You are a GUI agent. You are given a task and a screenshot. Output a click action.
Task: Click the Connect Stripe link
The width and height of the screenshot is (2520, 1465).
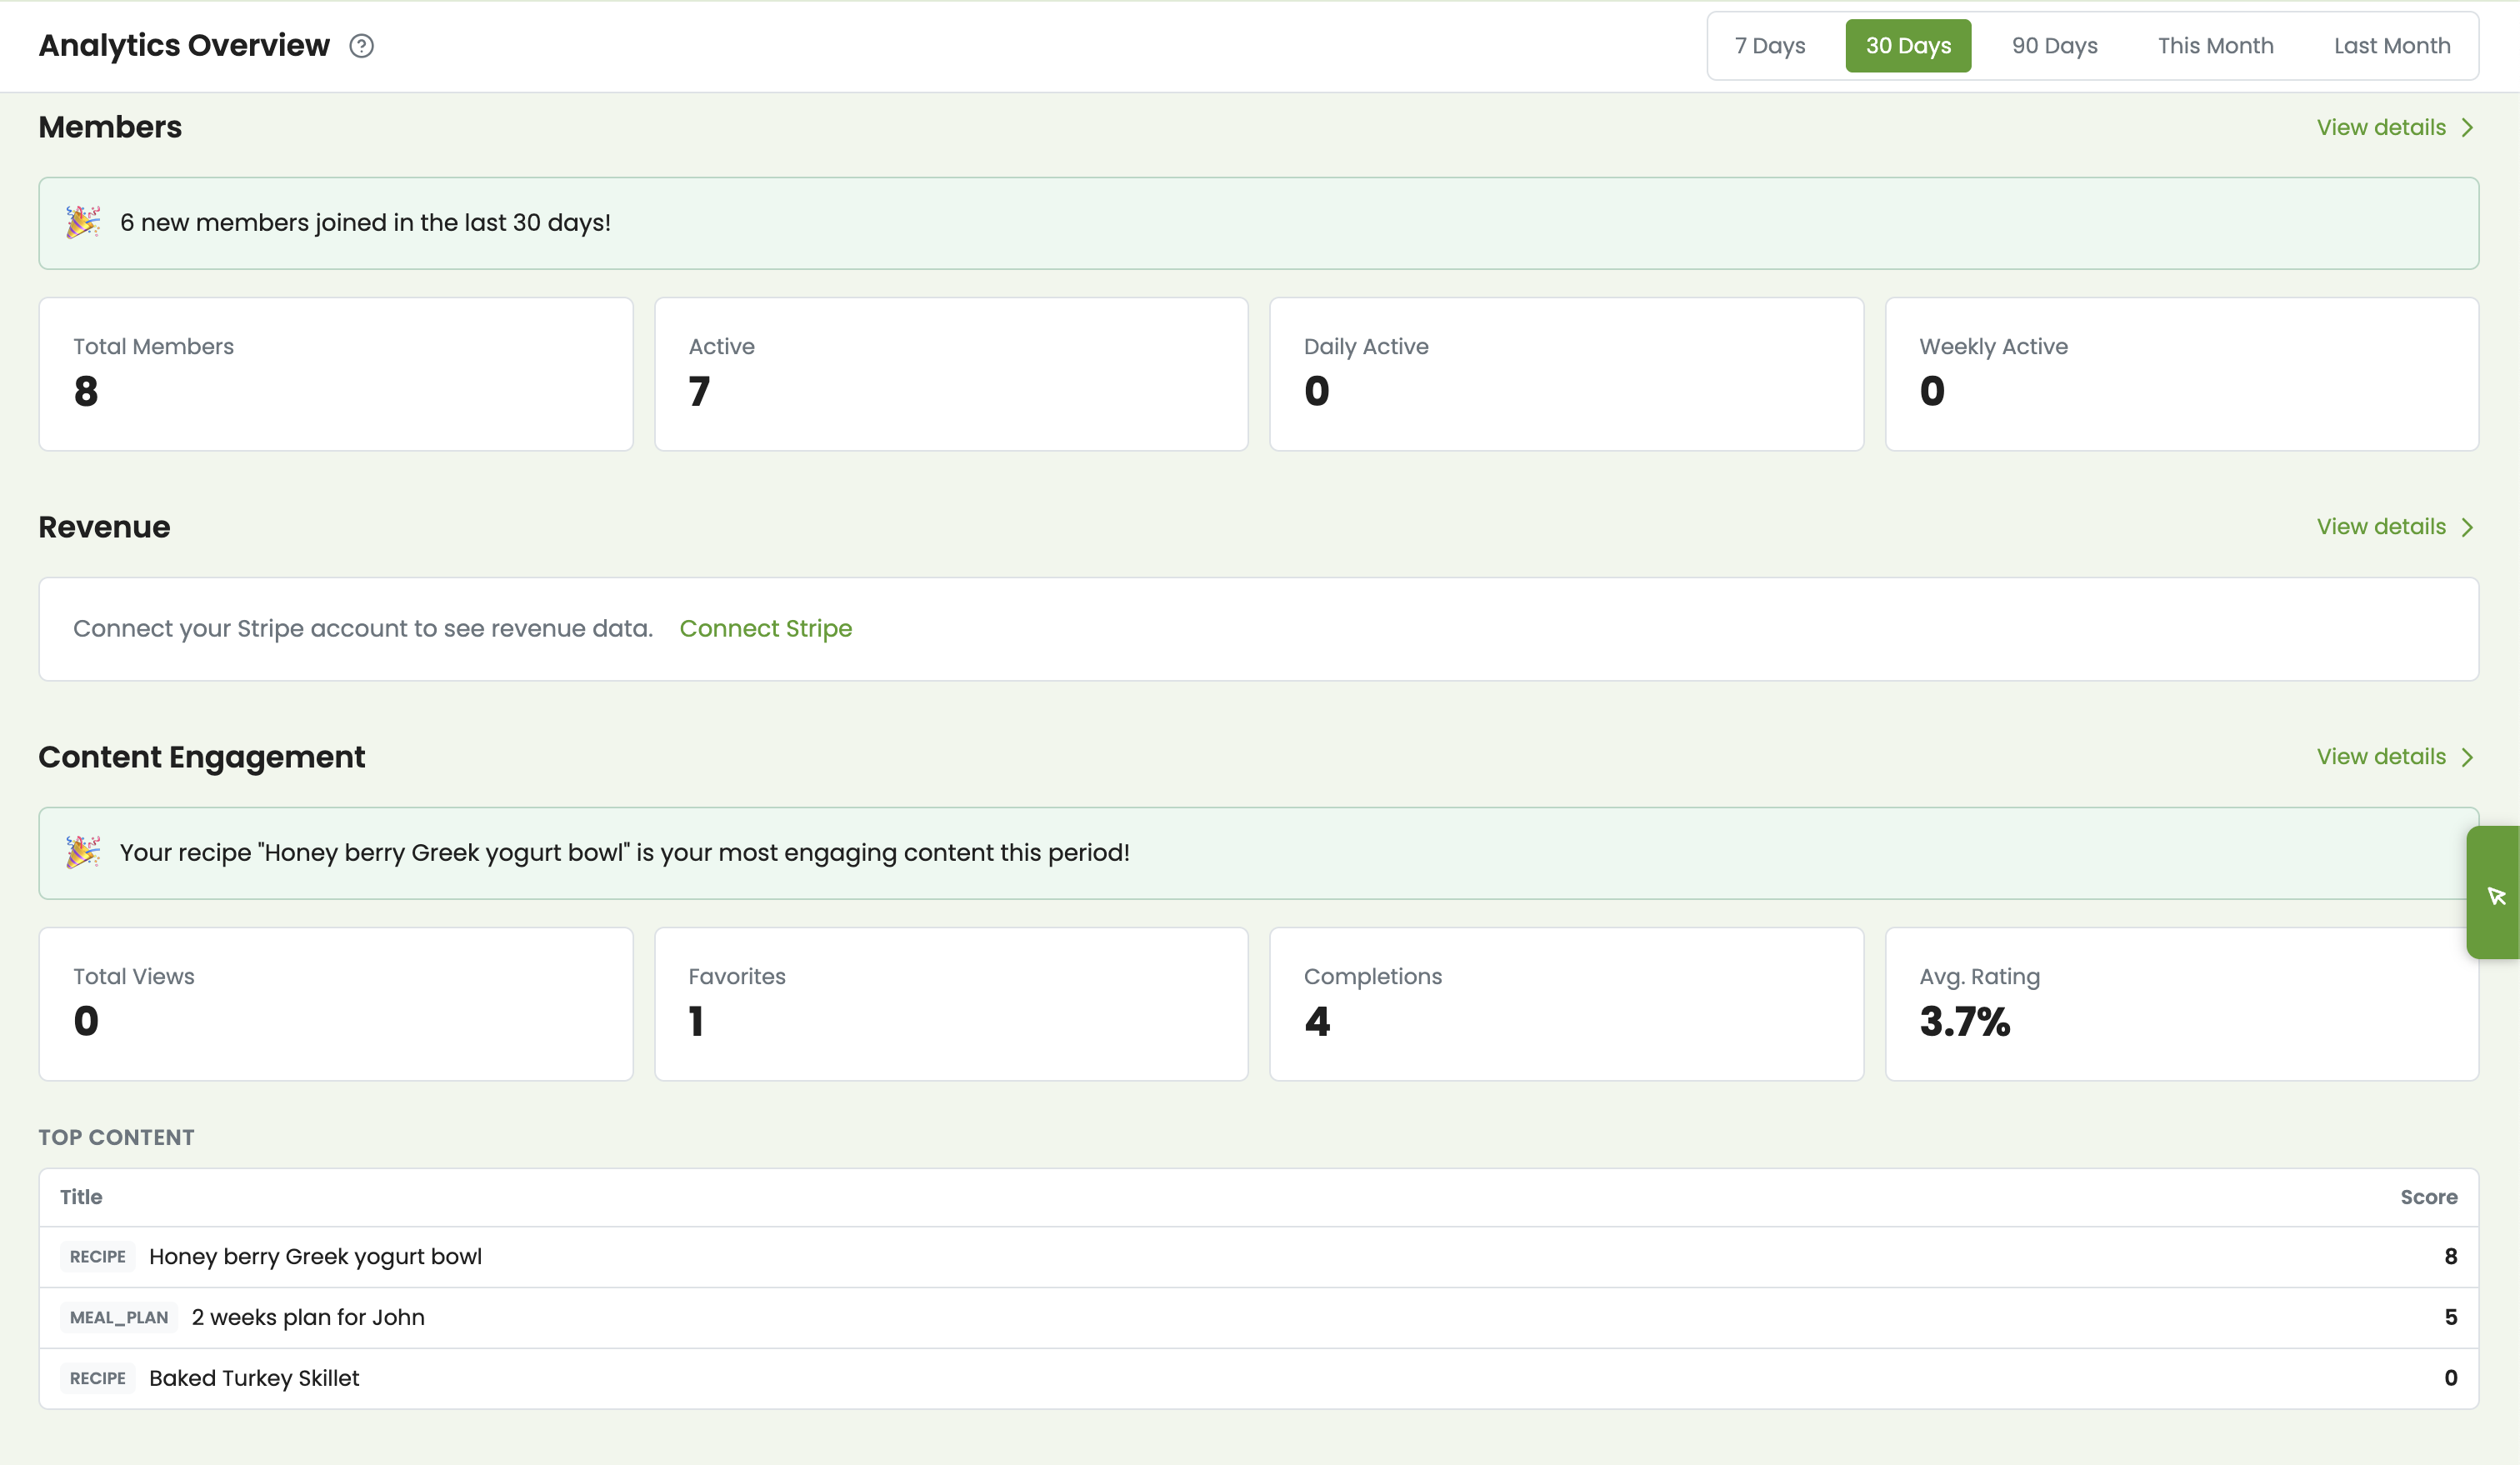[766, 629]
